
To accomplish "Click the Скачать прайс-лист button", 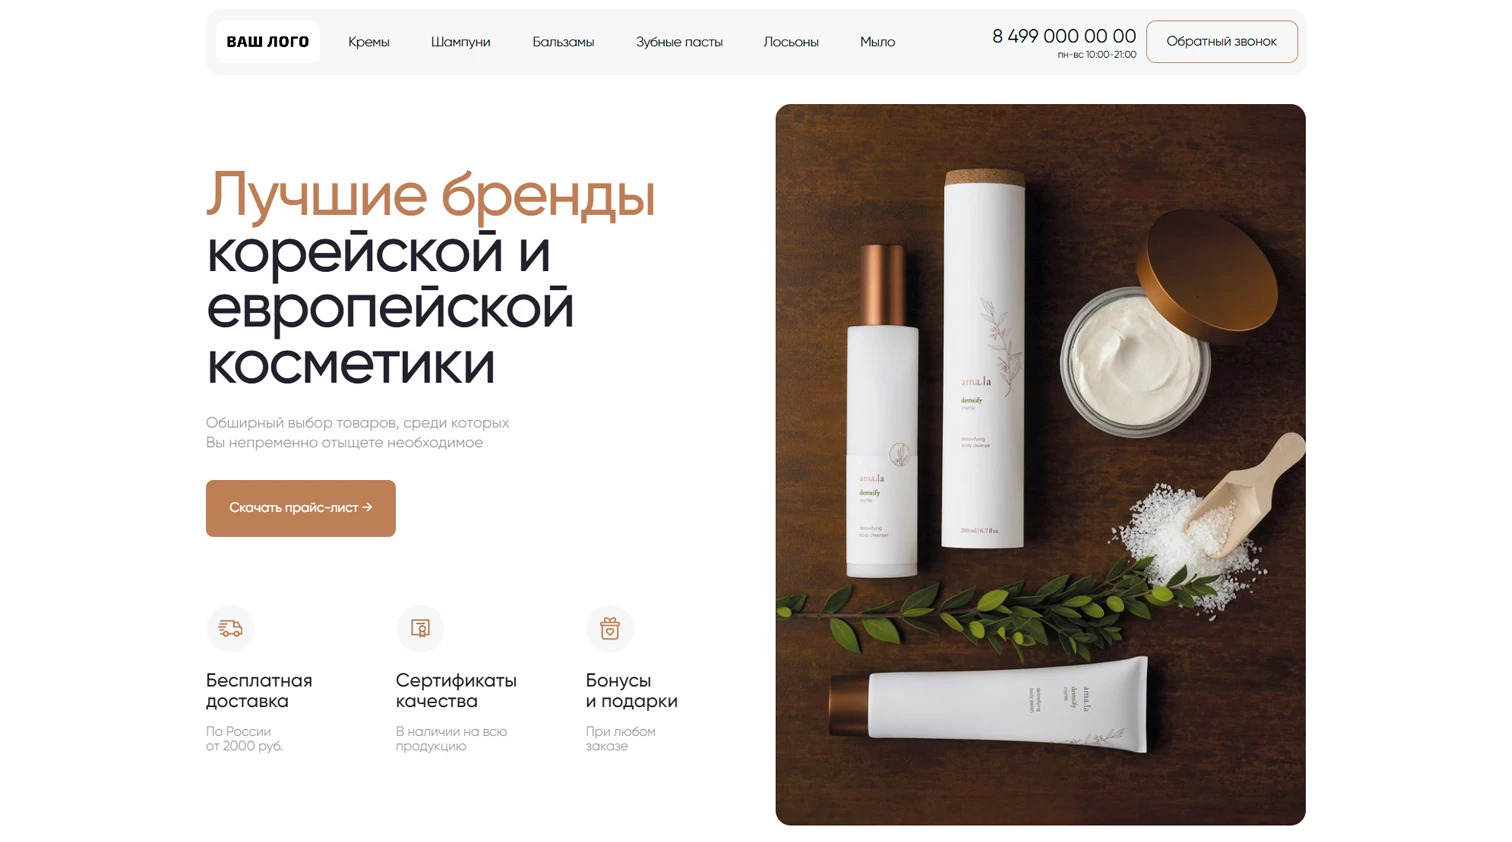I will 301,508.
